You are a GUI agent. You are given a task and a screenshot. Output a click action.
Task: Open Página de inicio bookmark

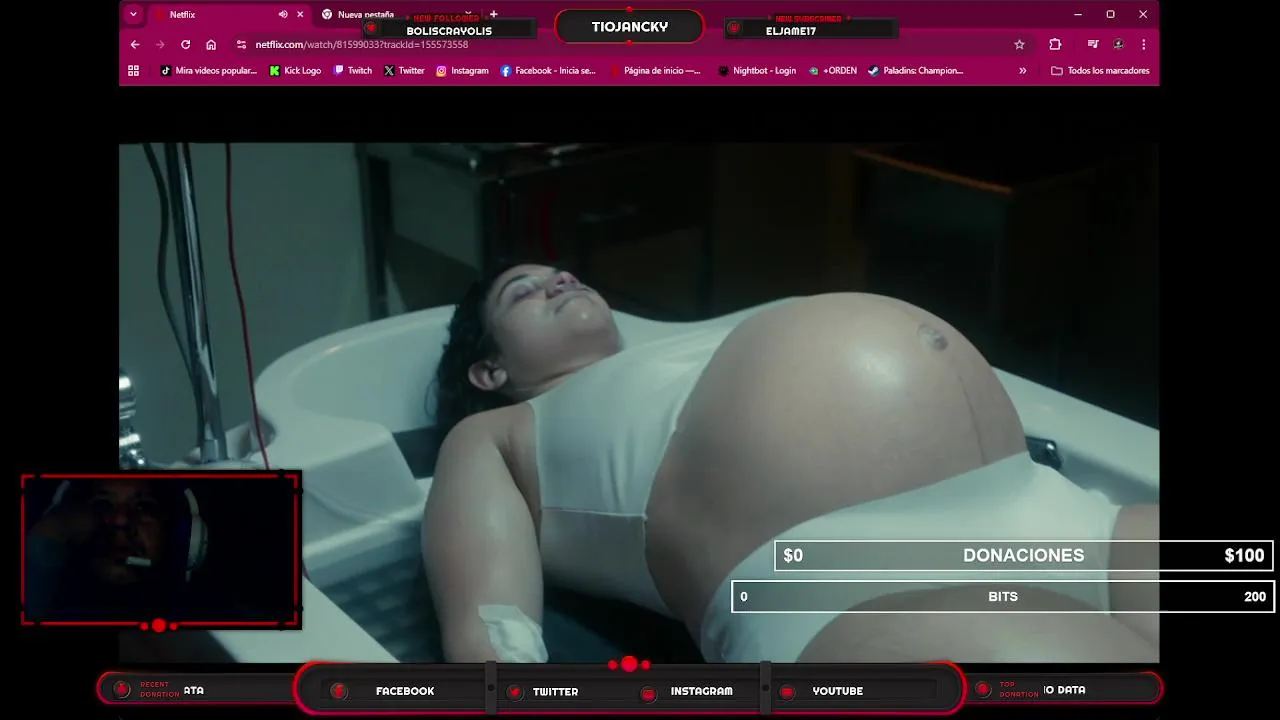(655, 71)
